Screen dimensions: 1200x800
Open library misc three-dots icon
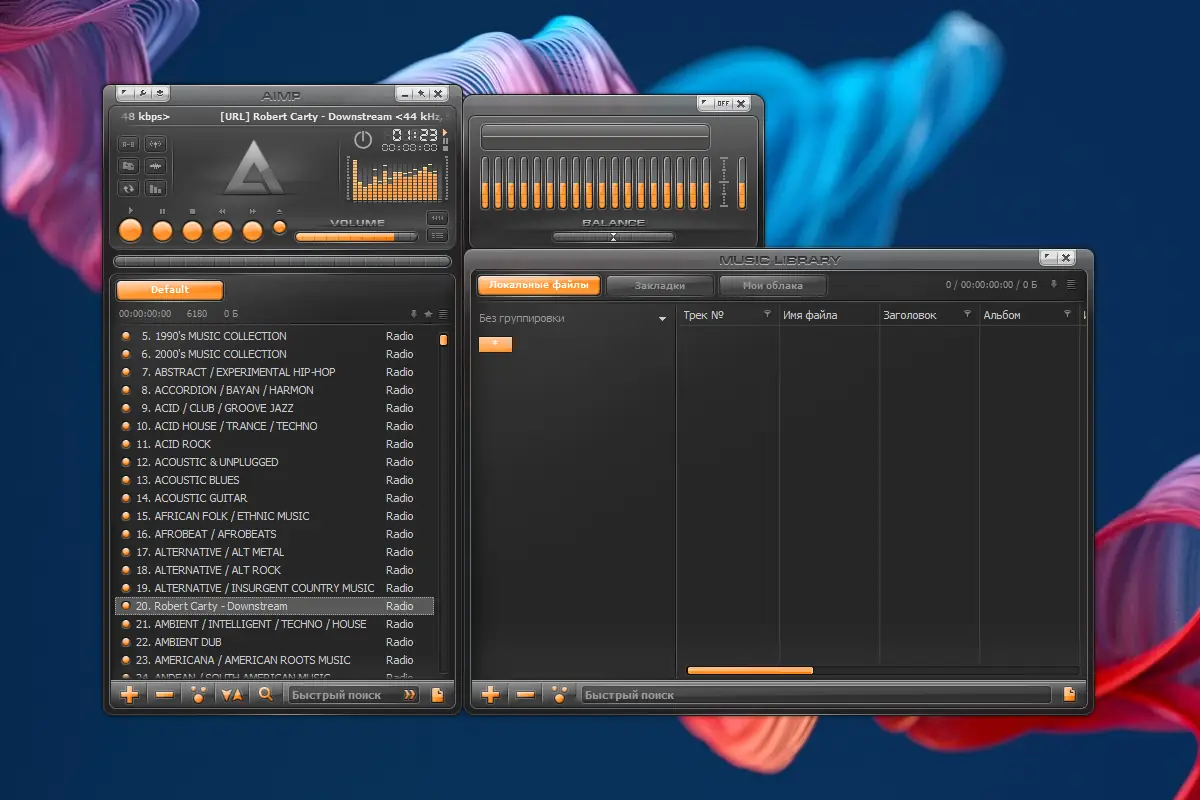pos(558,695)
